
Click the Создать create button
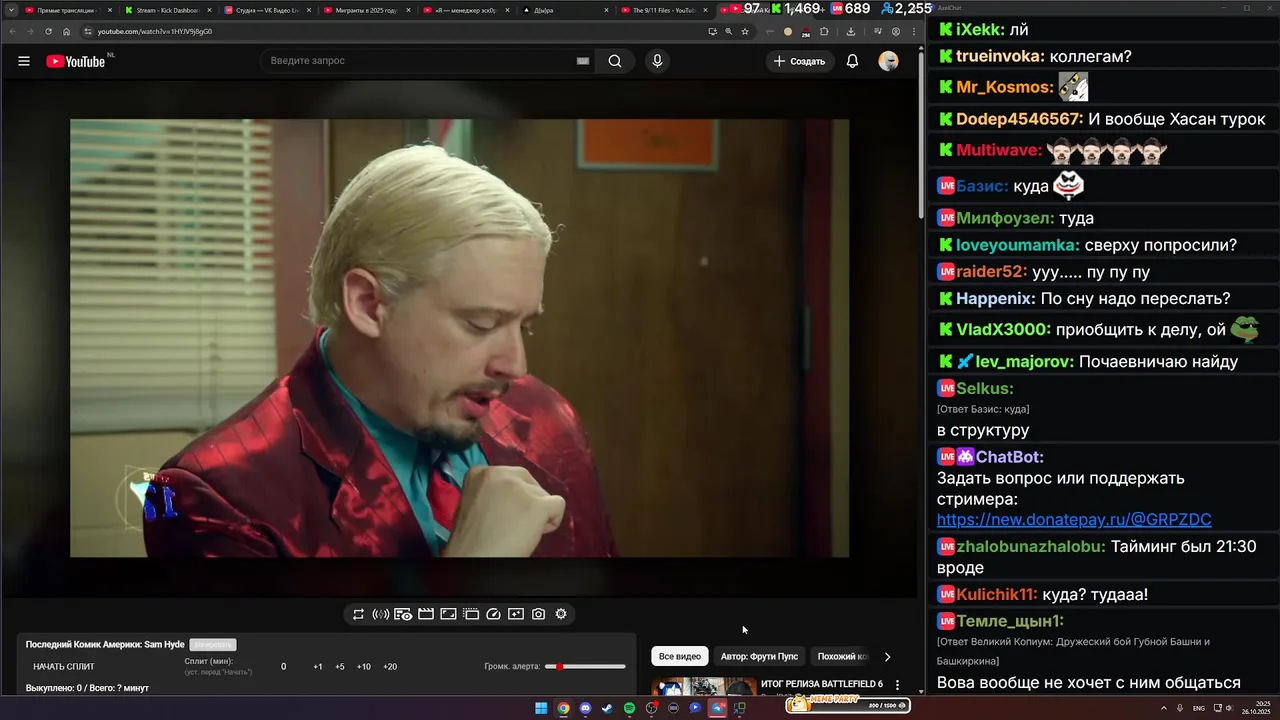(799, 61)
